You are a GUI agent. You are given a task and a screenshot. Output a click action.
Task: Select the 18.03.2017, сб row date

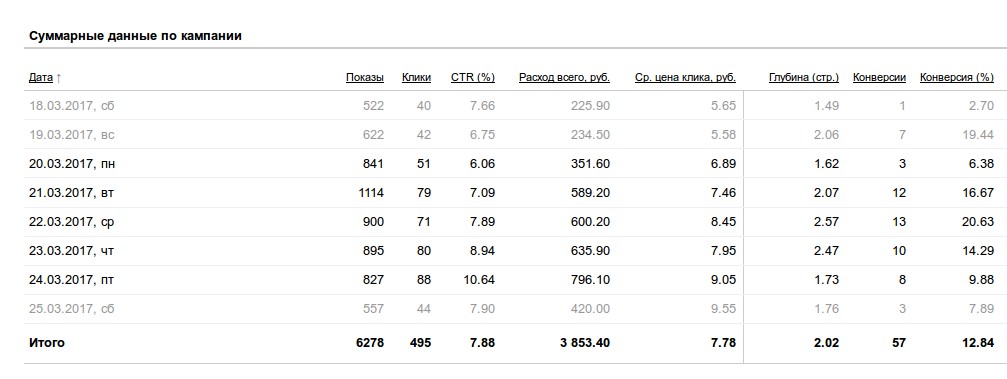[71, 106]
